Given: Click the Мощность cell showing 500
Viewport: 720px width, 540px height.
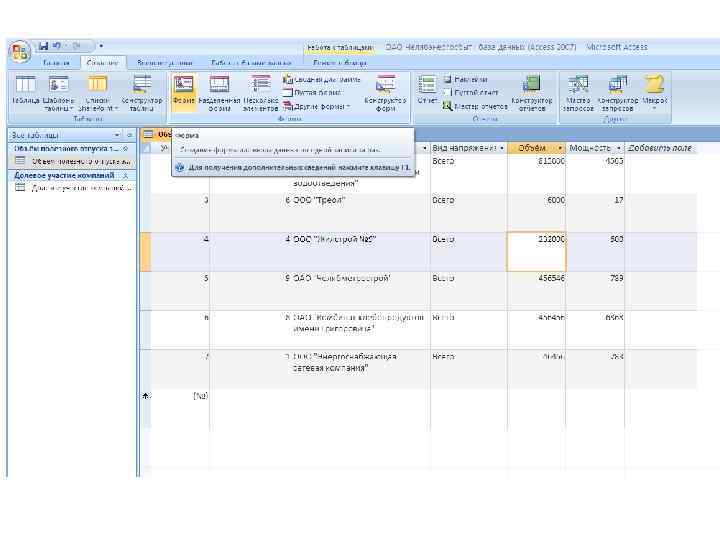Looking at the screenshot, I should pos(596,252).
